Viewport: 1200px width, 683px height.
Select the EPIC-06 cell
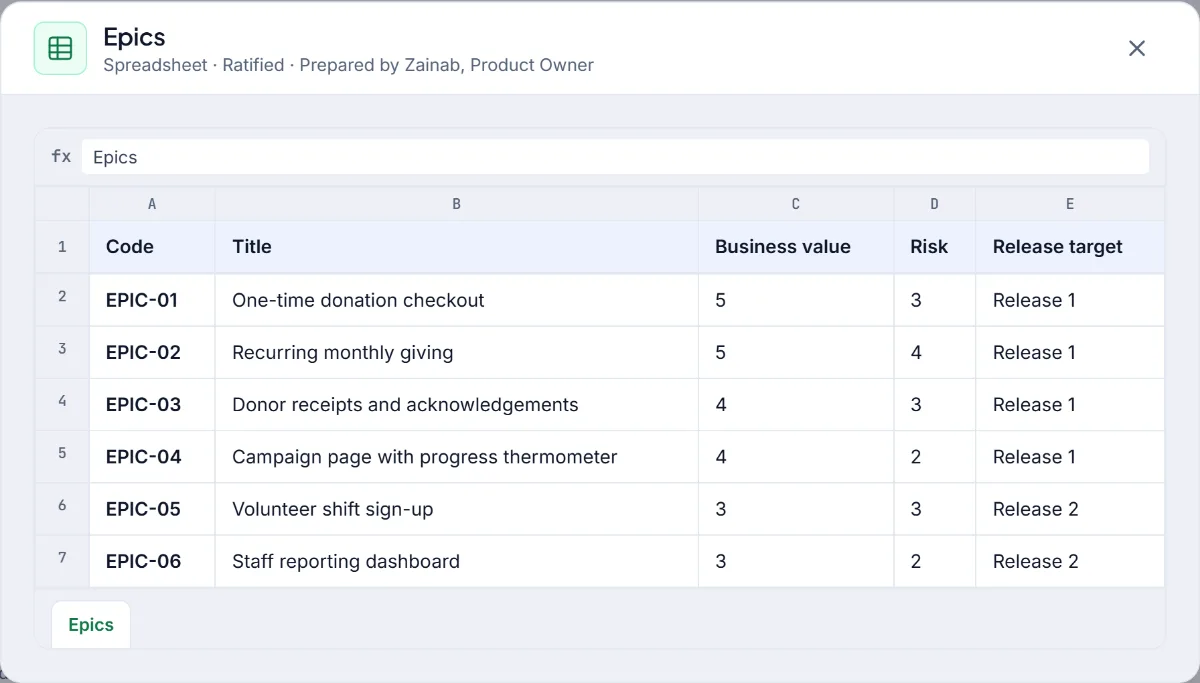[x=152, y=561]
